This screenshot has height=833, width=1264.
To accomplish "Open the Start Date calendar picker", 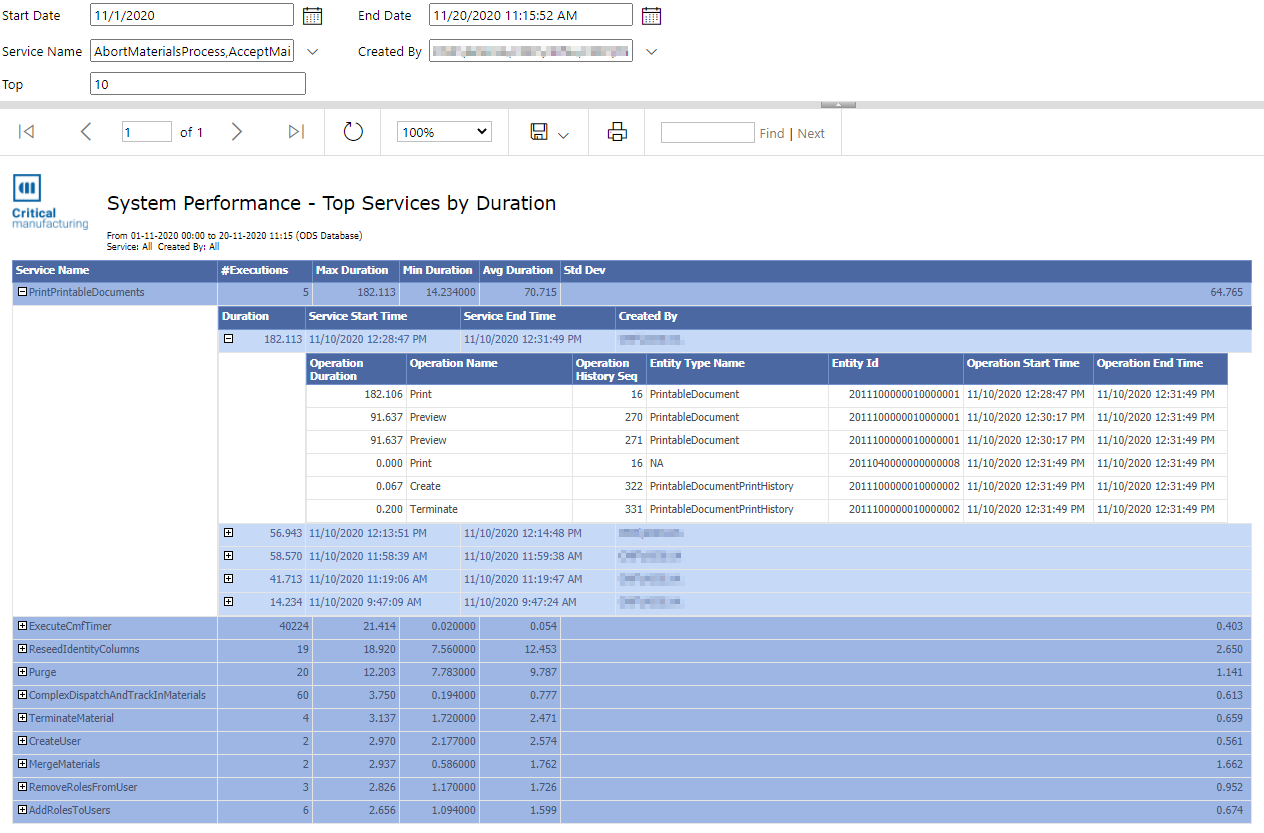I will [x=312, y=15].
